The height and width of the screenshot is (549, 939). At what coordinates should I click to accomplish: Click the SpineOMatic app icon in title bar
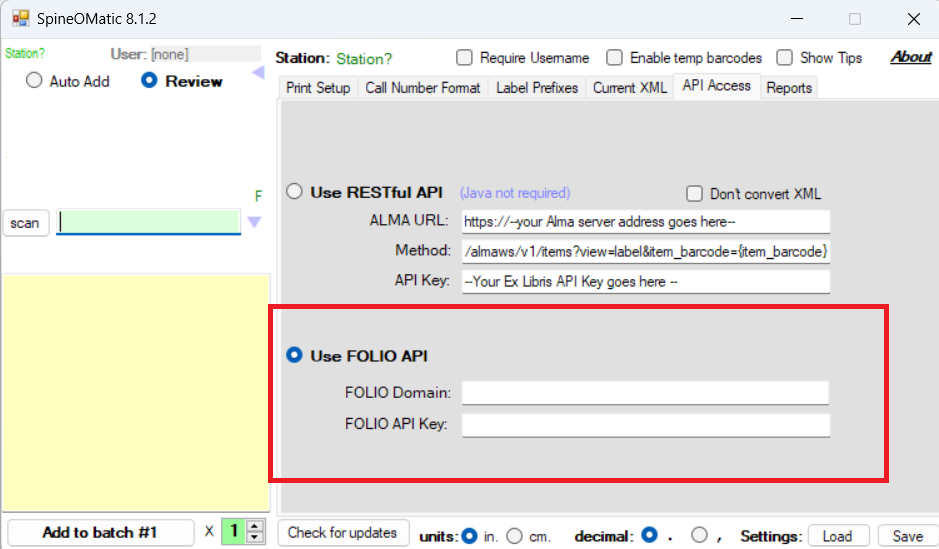(x=20, y=19)
